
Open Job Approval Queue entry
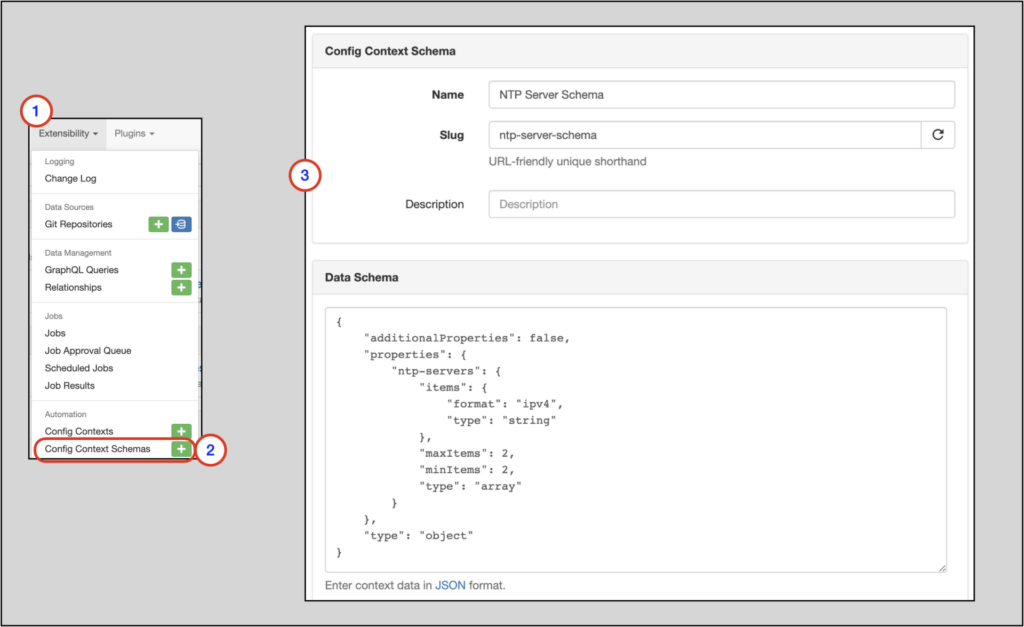pyautogui.click(x=88, y=351)
